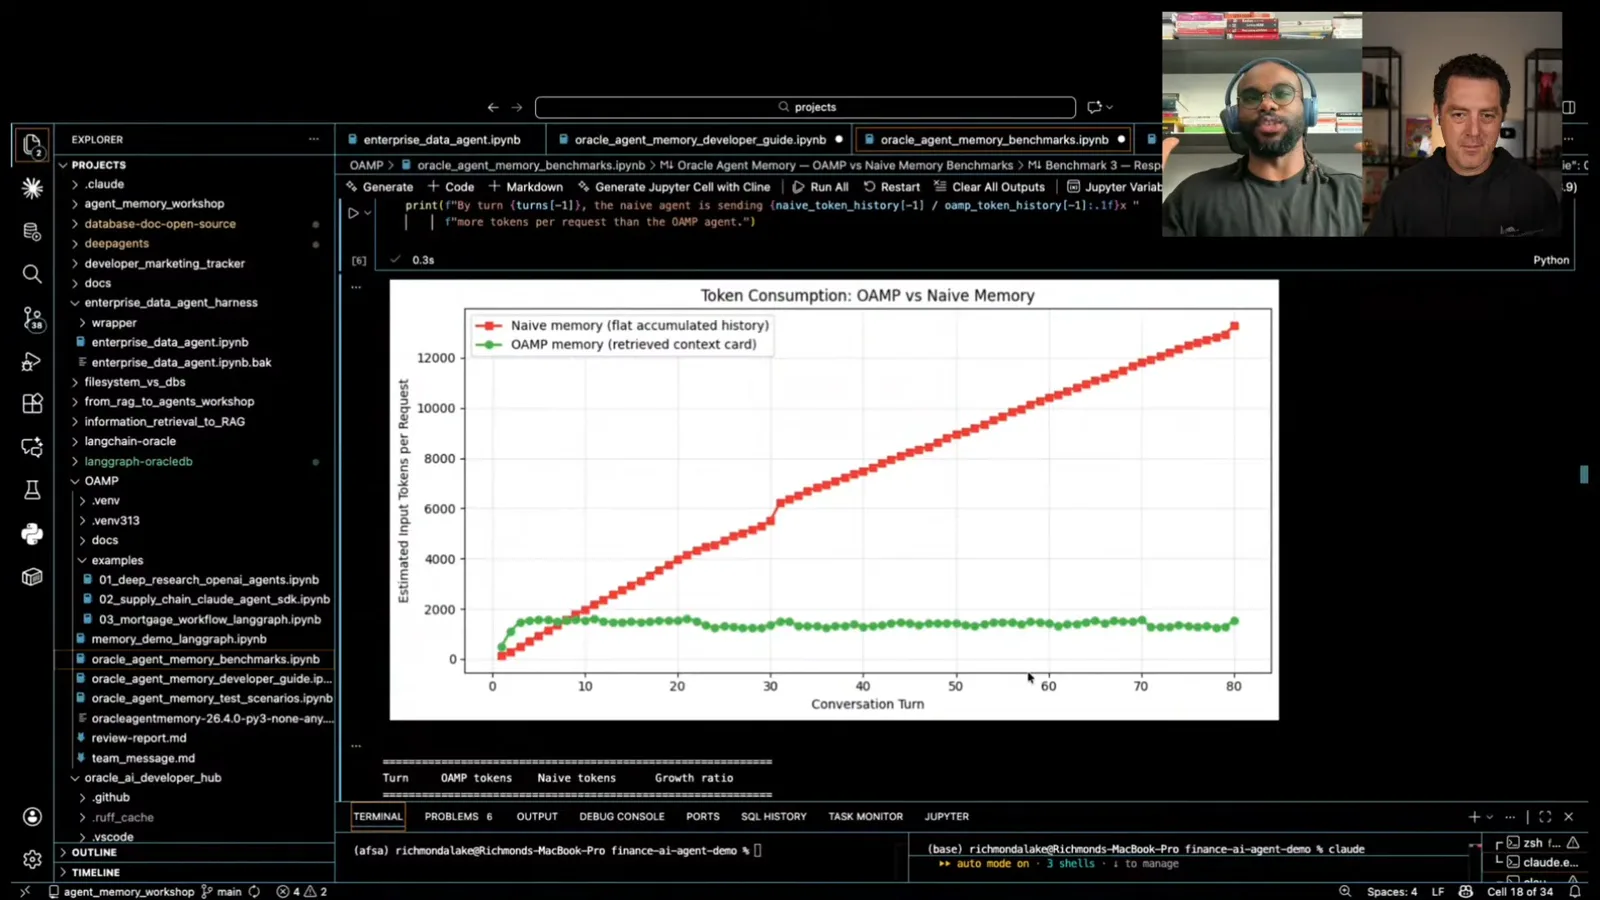Switch to the PROBLEMS panel tab
This screenshot has width=1600, height=900.
click(458, 817)
